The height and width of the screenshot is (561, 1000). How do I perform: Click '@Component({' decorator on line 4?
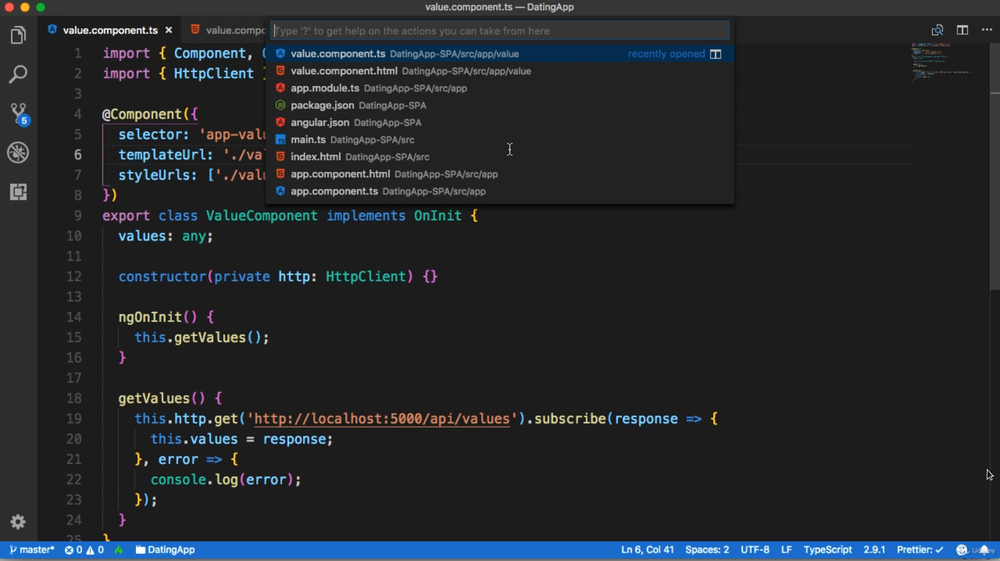(151, 114)
